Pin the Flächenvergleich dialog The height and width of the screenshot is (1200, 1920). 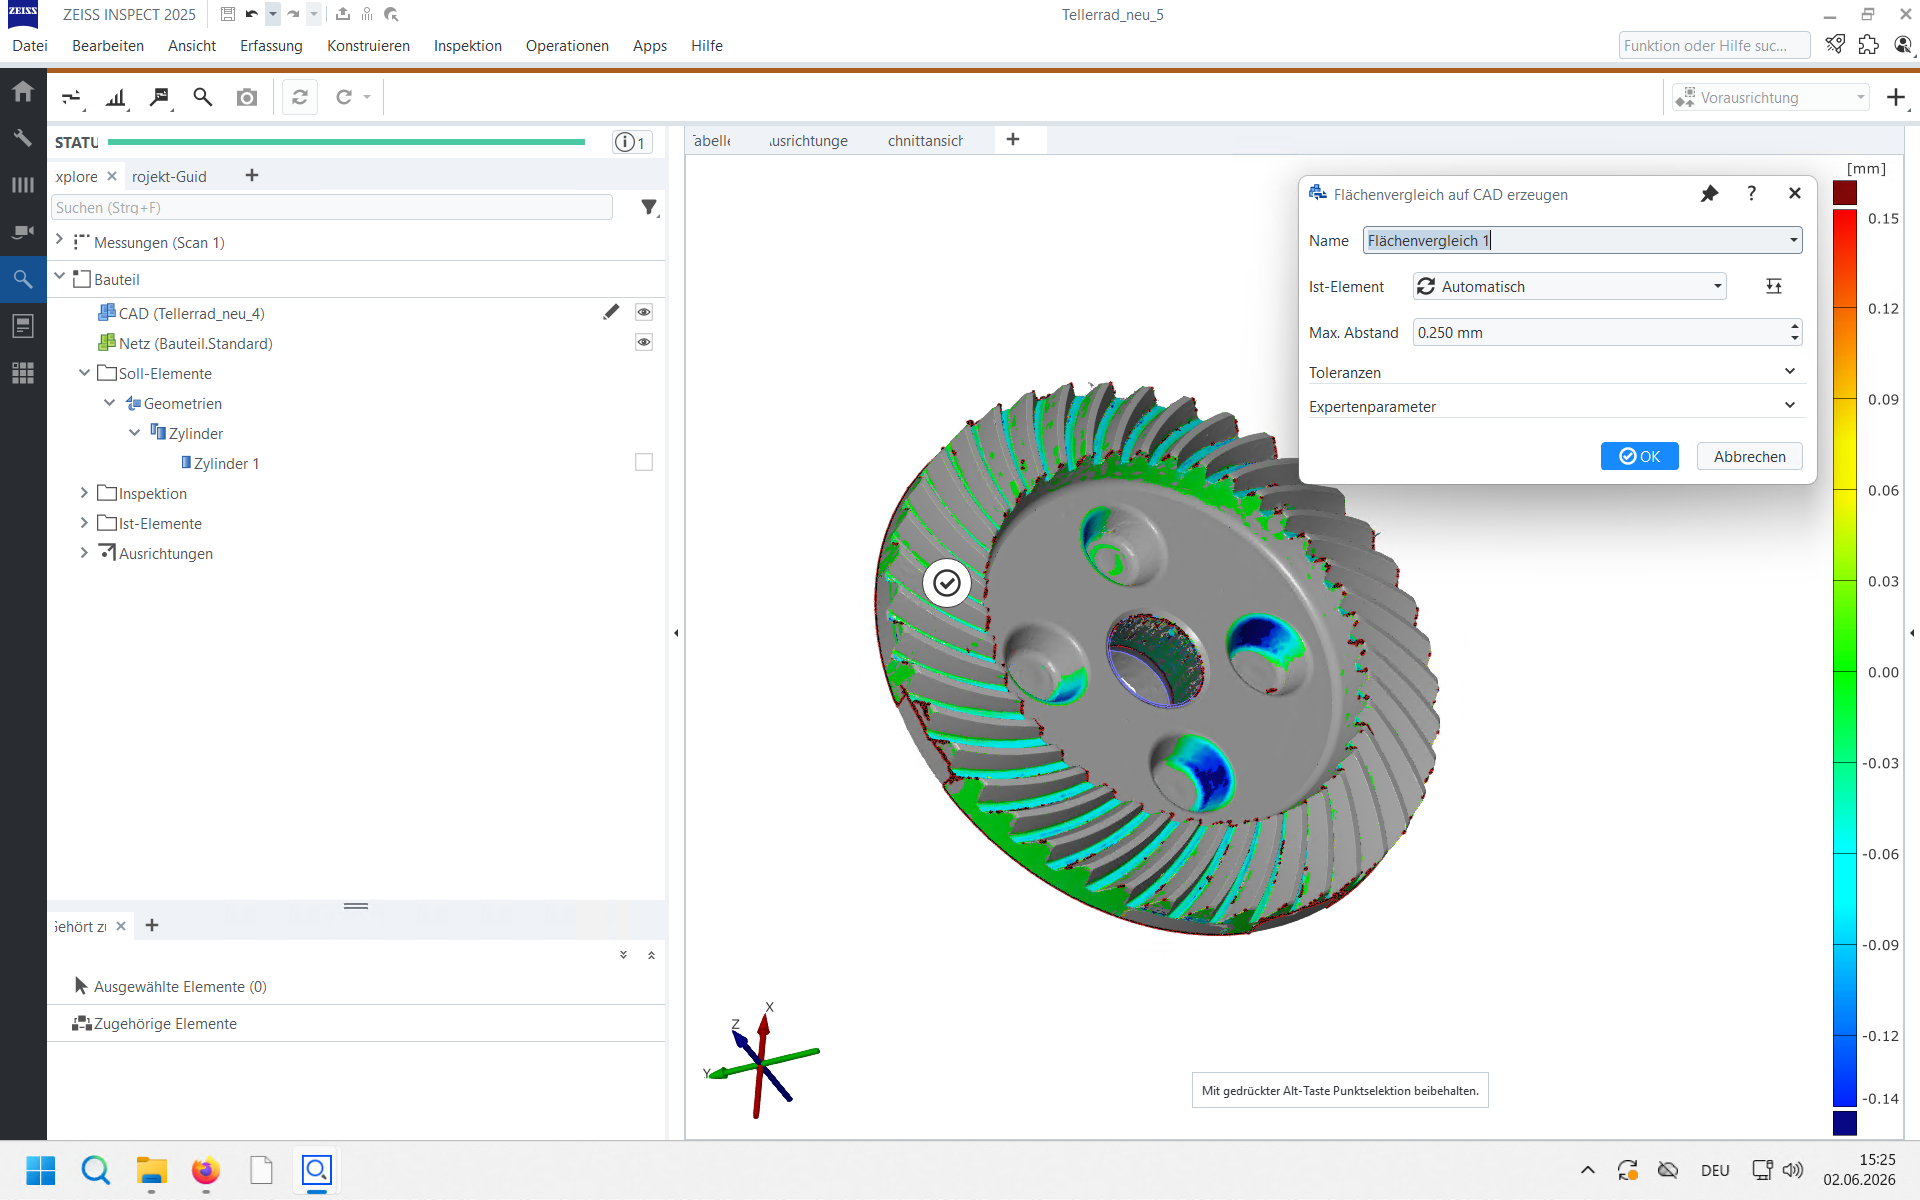[x=1709, y=194]
